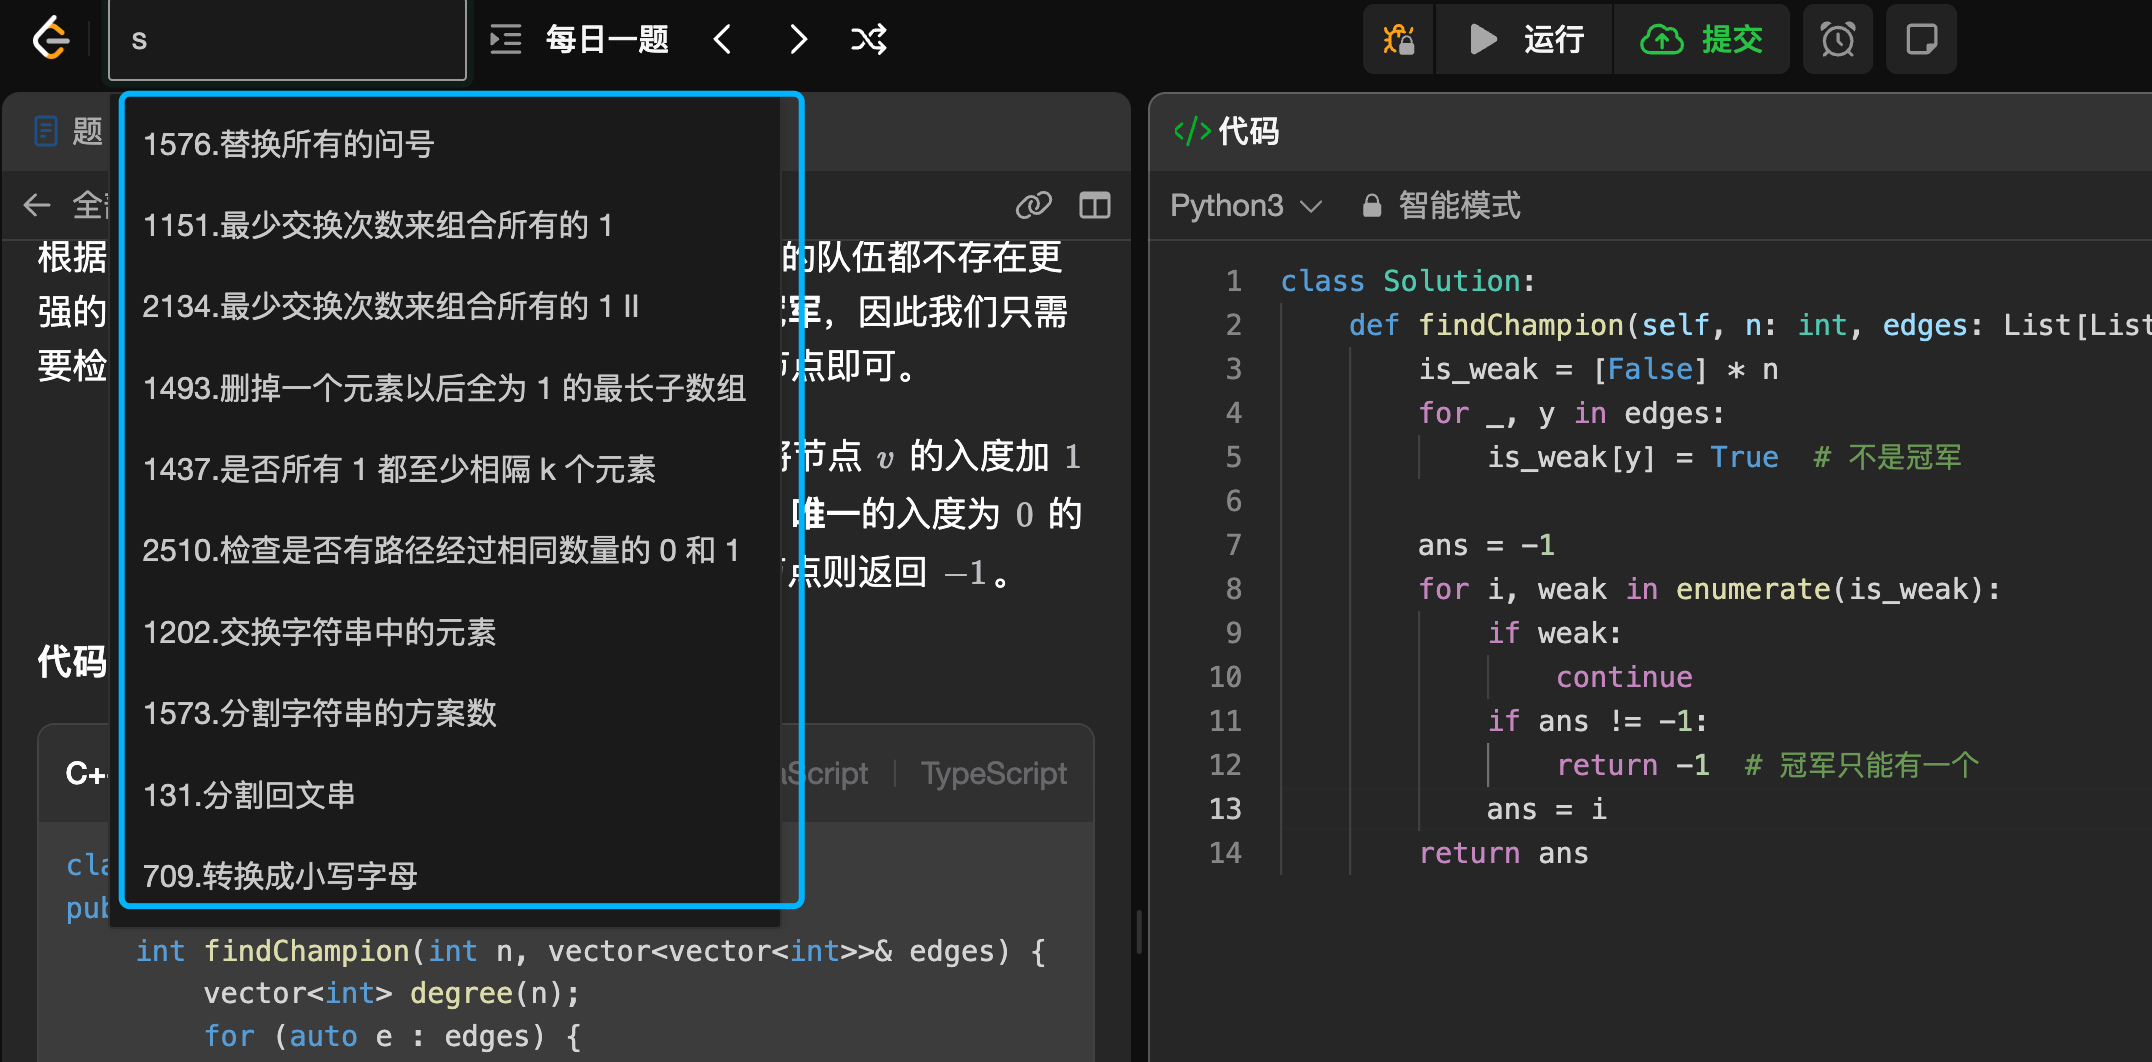The image size is (2152, 1062).
Task: Click 'is_weak = [False] * n' line
Action: point(1598,369)
